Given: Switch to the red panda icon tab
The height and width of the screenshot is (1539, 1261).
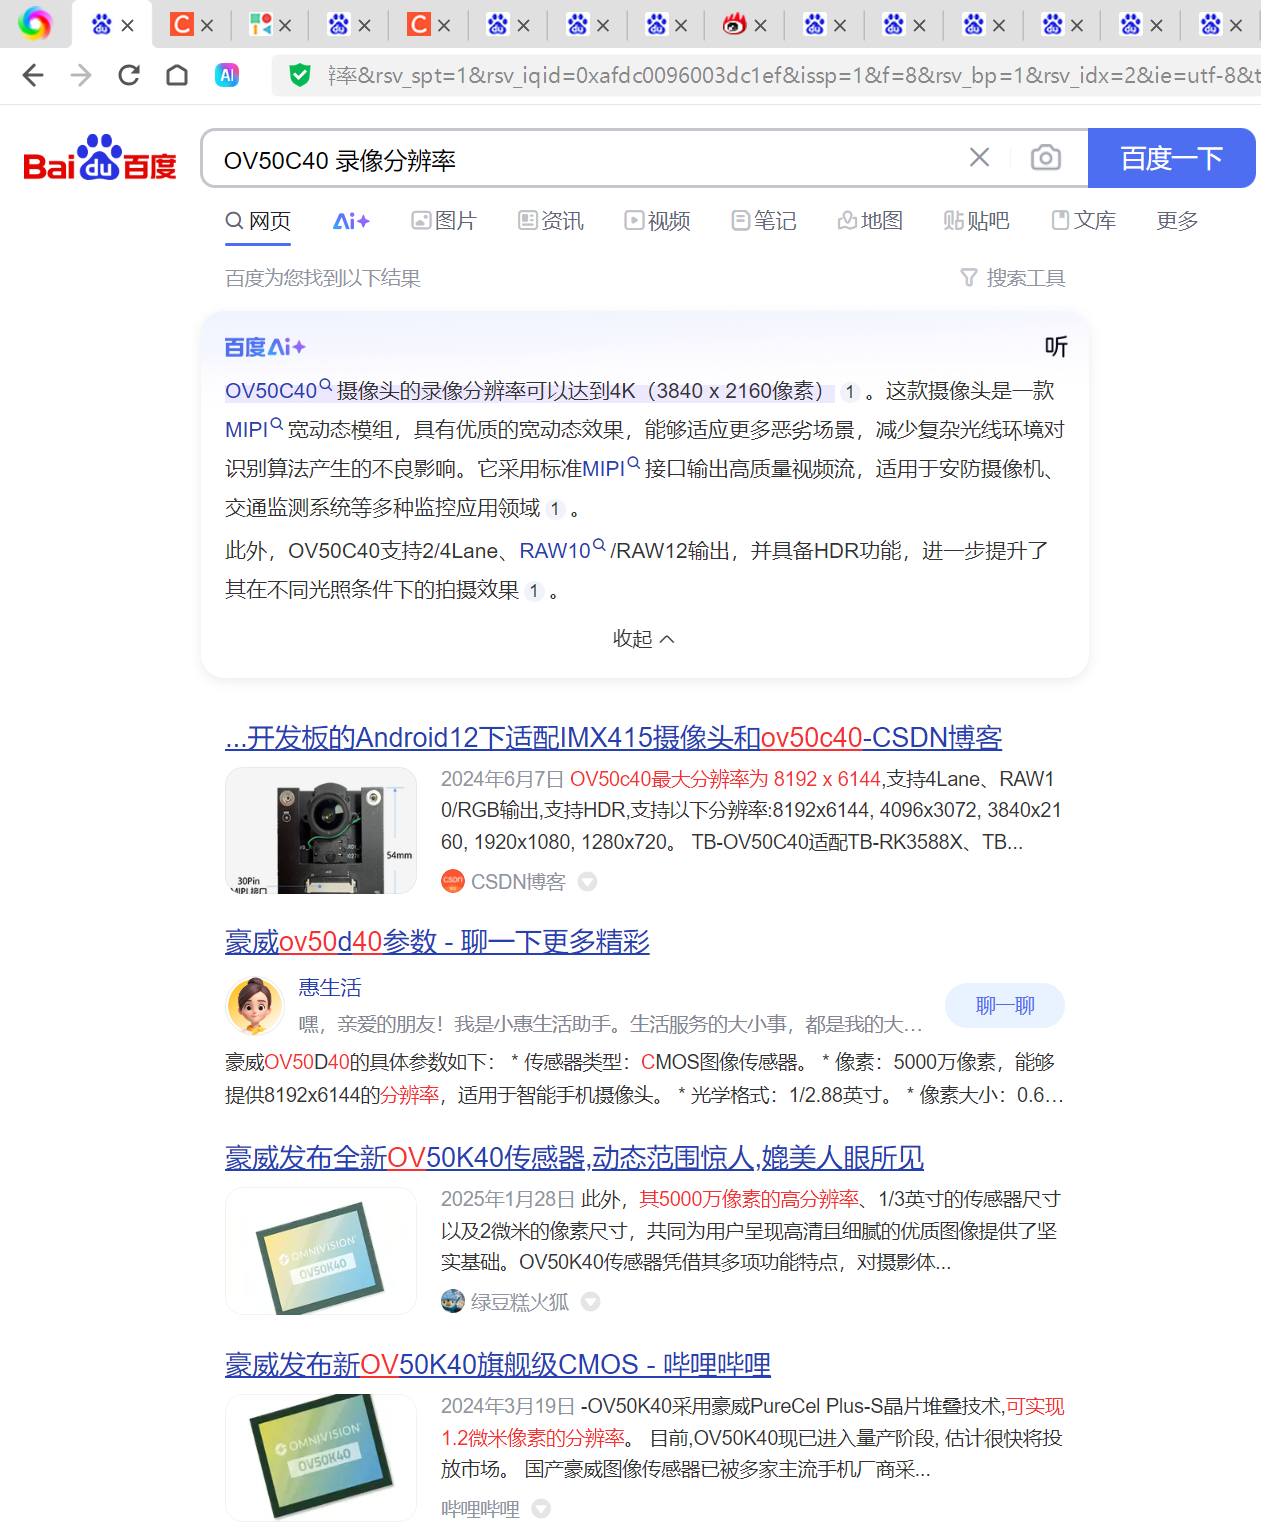Looking at the screenshot, I should point(735,24).
